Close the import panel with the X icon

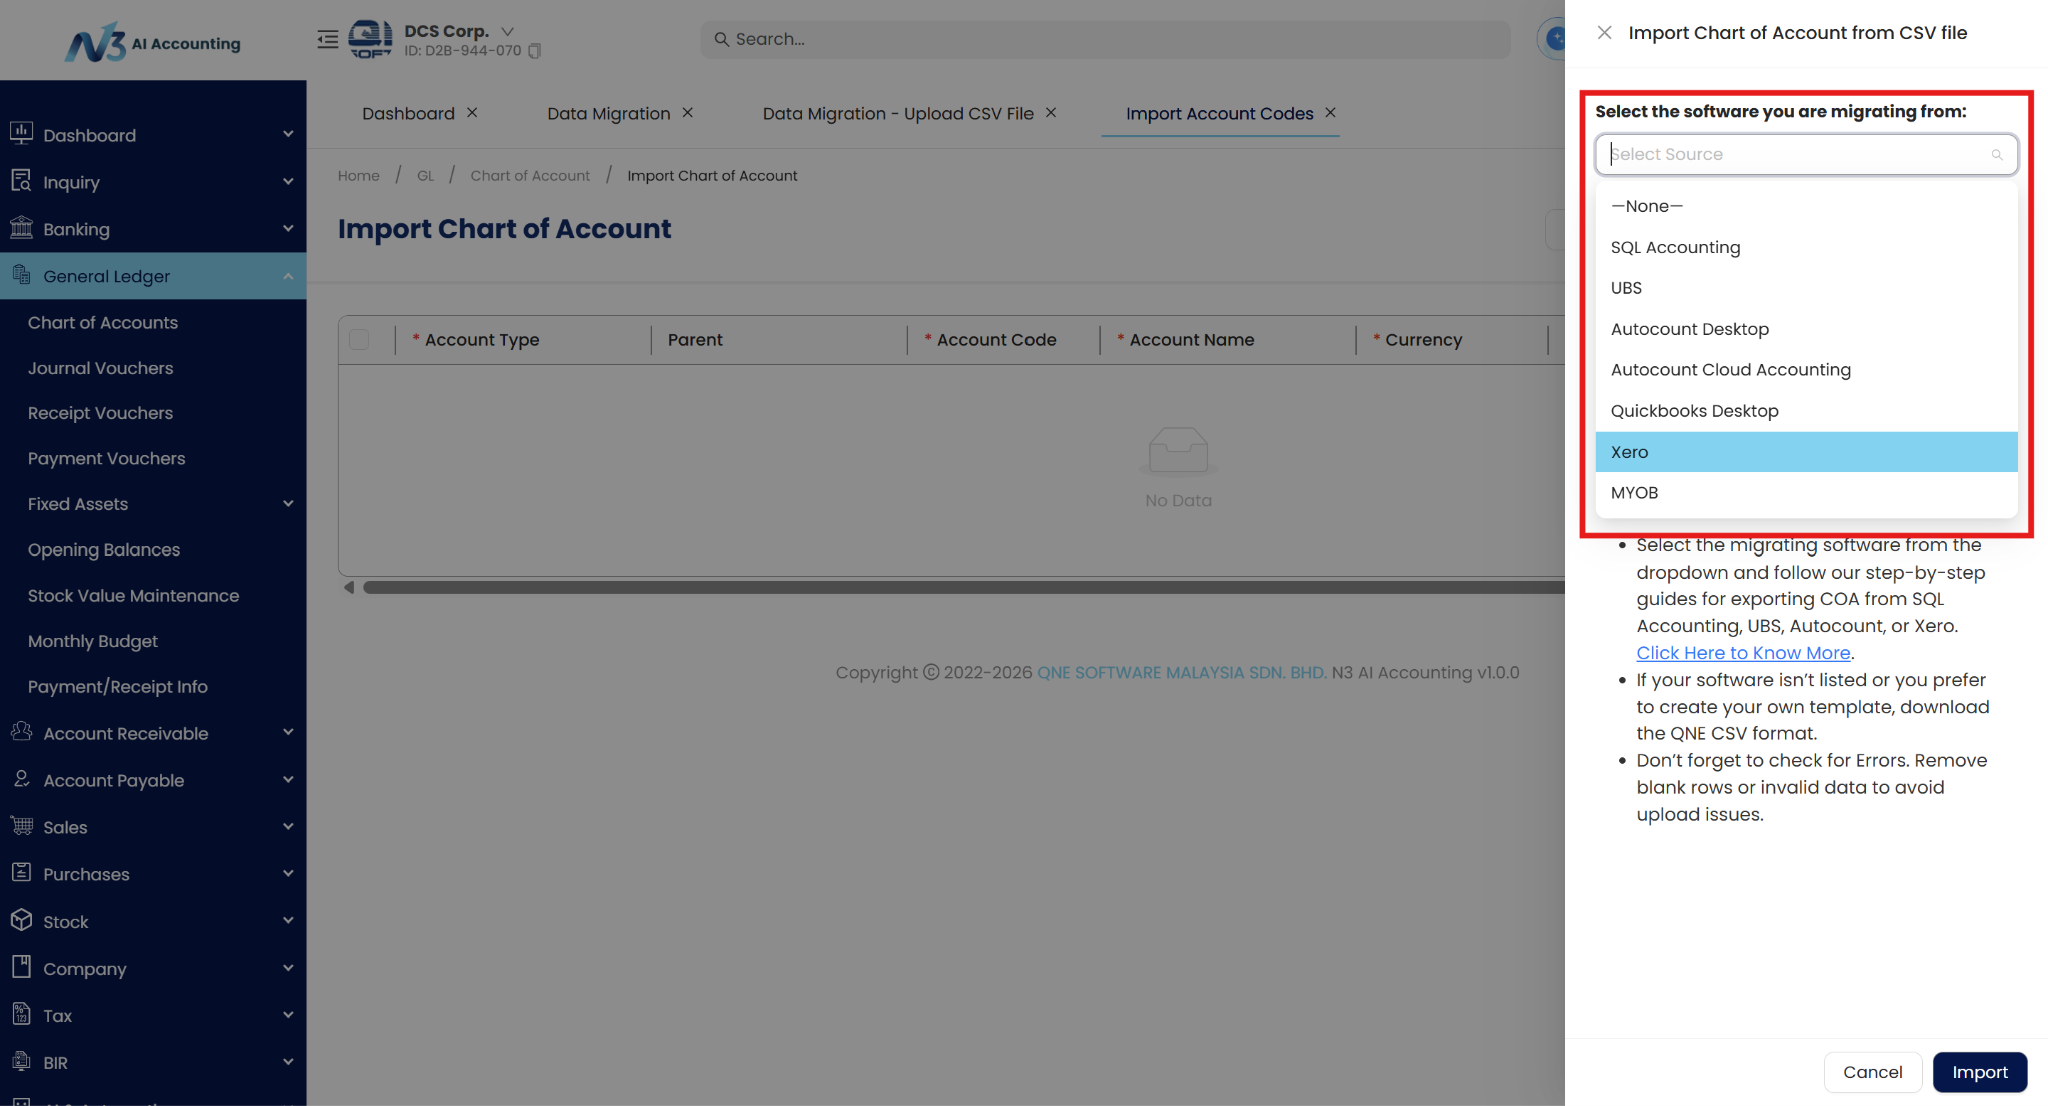pyautogui.click(x=1604, y=33)
